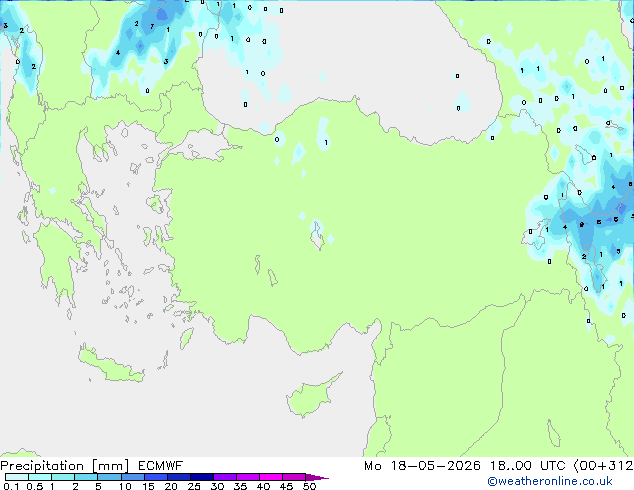Click the 0.1–0.5 mm legend color segment
The width and height of the screenshot is (634, 490).
pyautogui.click(x=17, y=477)
